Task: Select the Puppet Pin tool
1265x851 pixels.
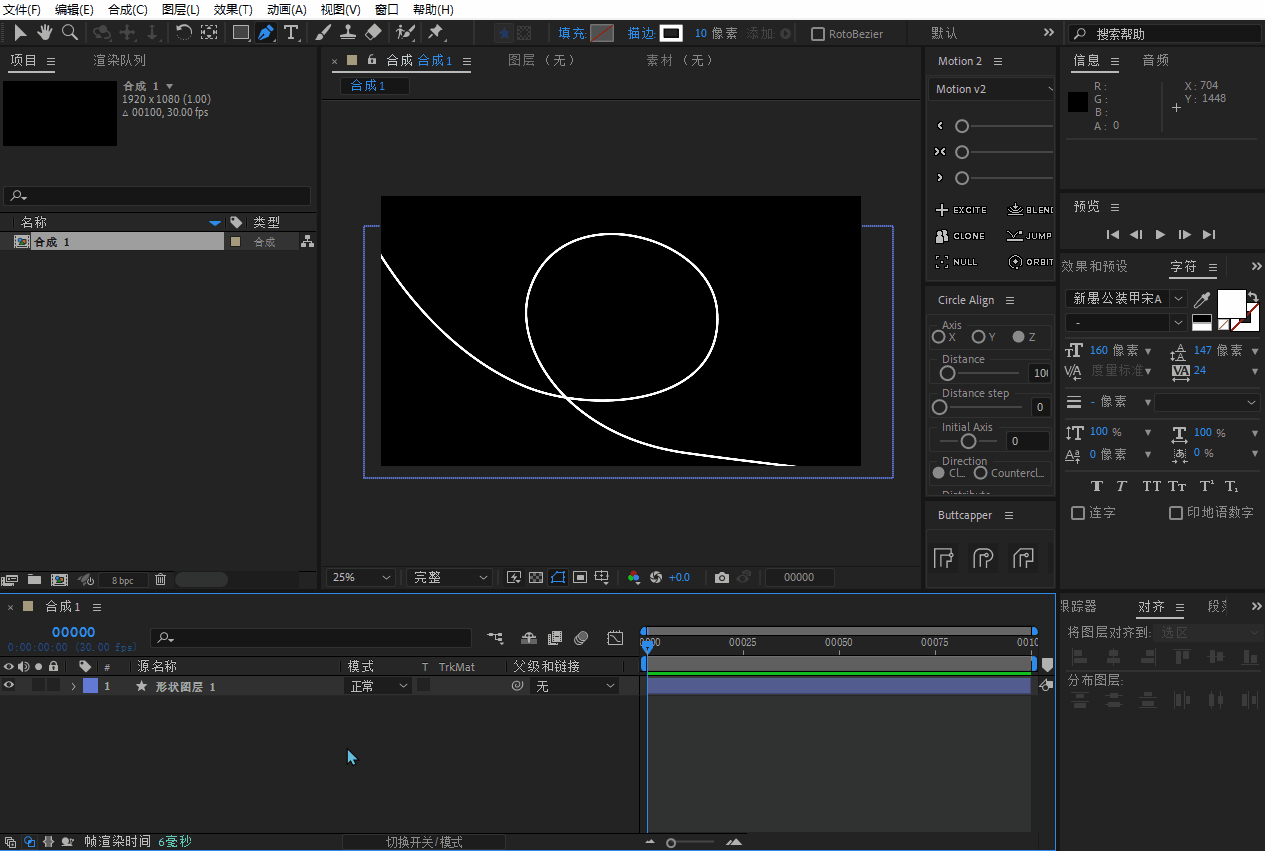Action: (436, 33)
